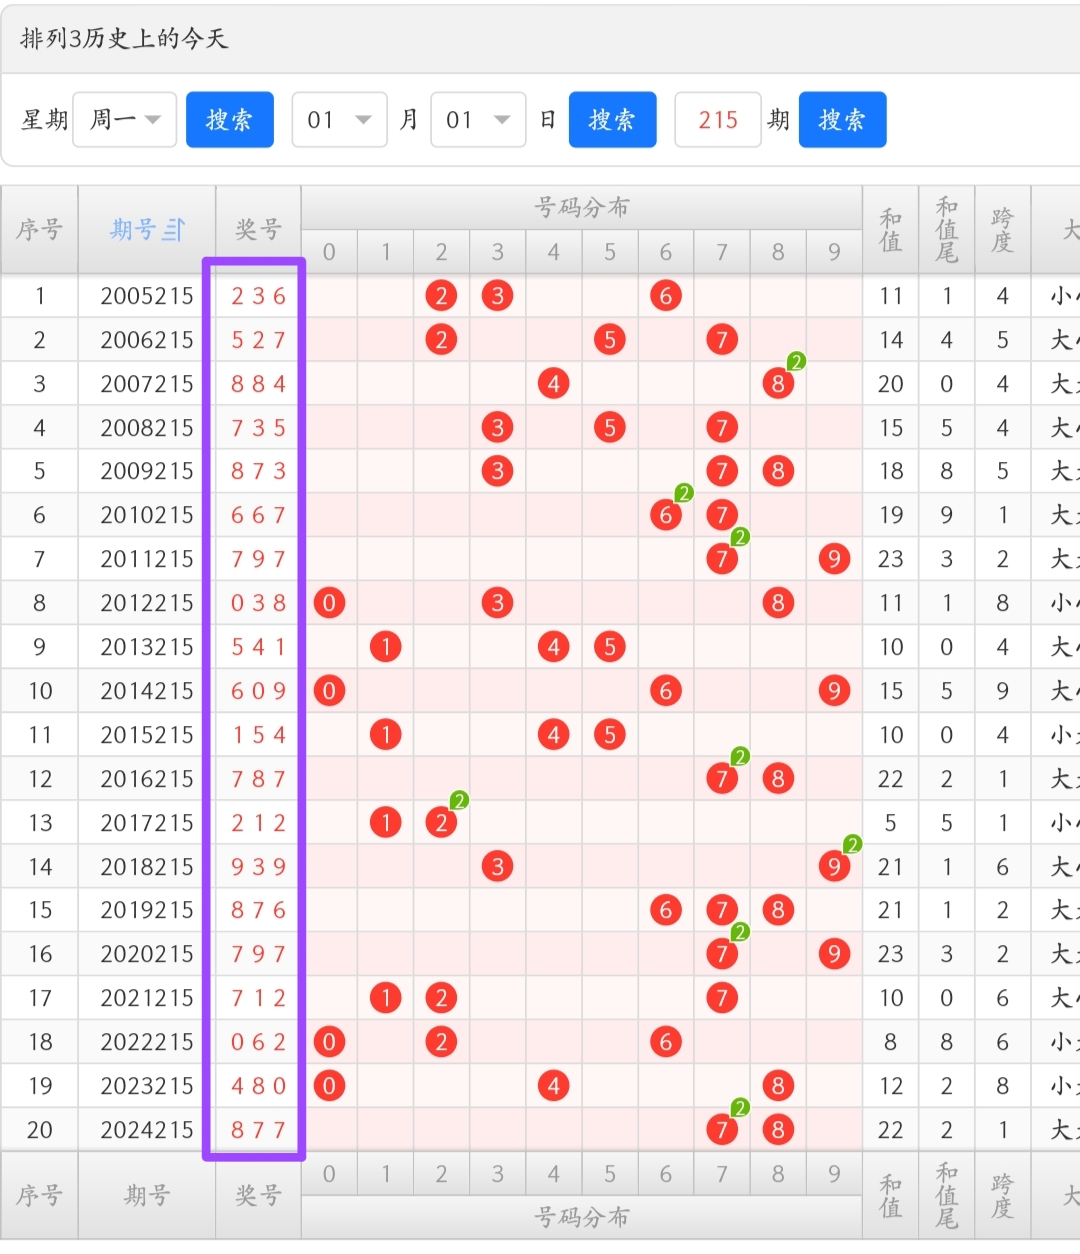1080x1254 pixels.
Task: Click the top 号码分布 header
Action: click(582, 207)
